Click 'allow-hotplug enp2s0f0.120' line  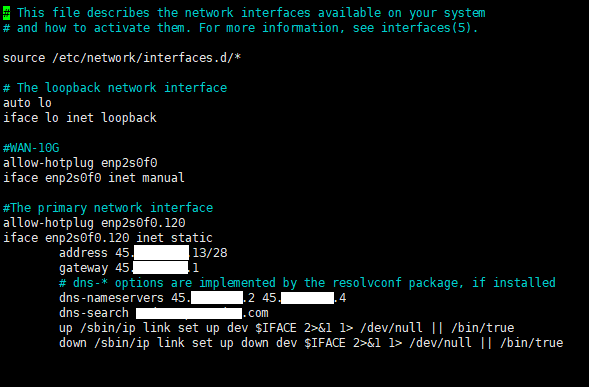(94, 222)
